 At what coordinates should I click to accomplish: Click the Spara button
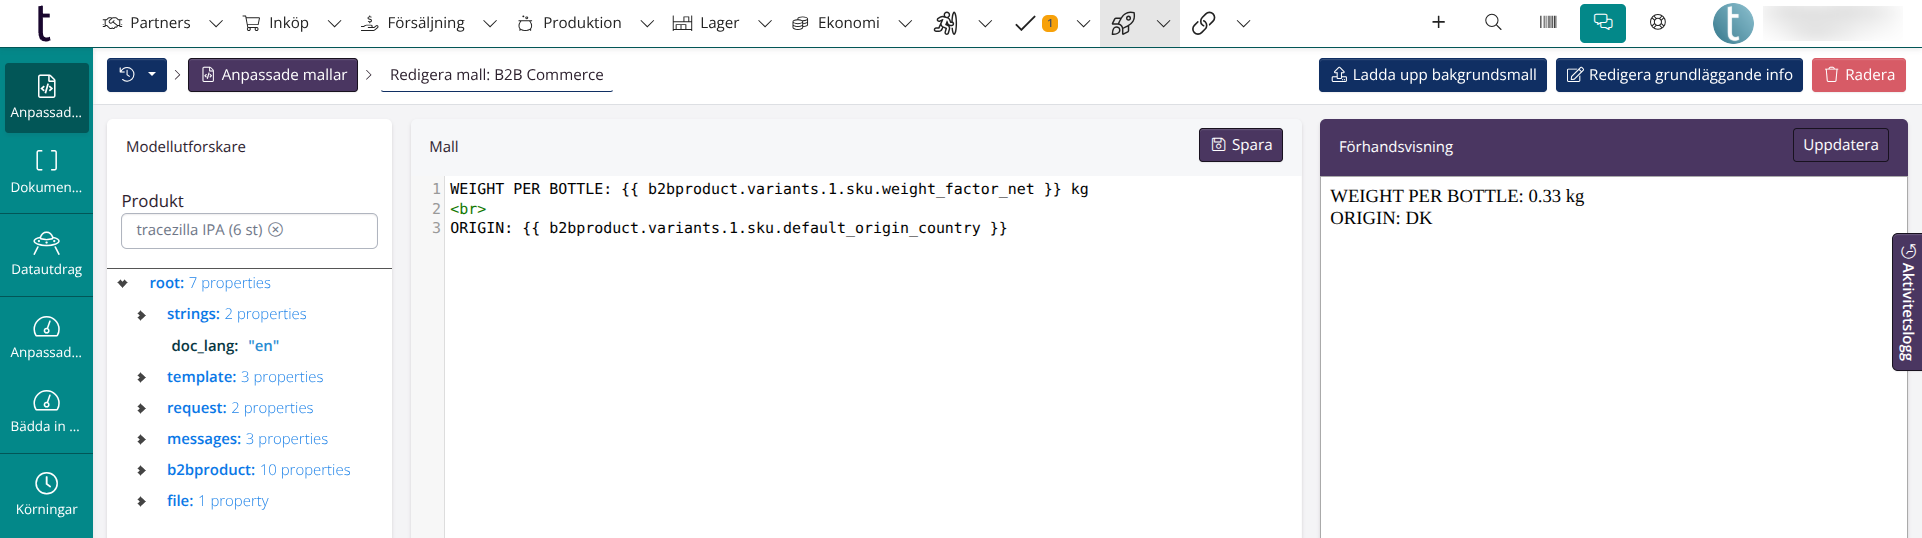coord(1240,145)
